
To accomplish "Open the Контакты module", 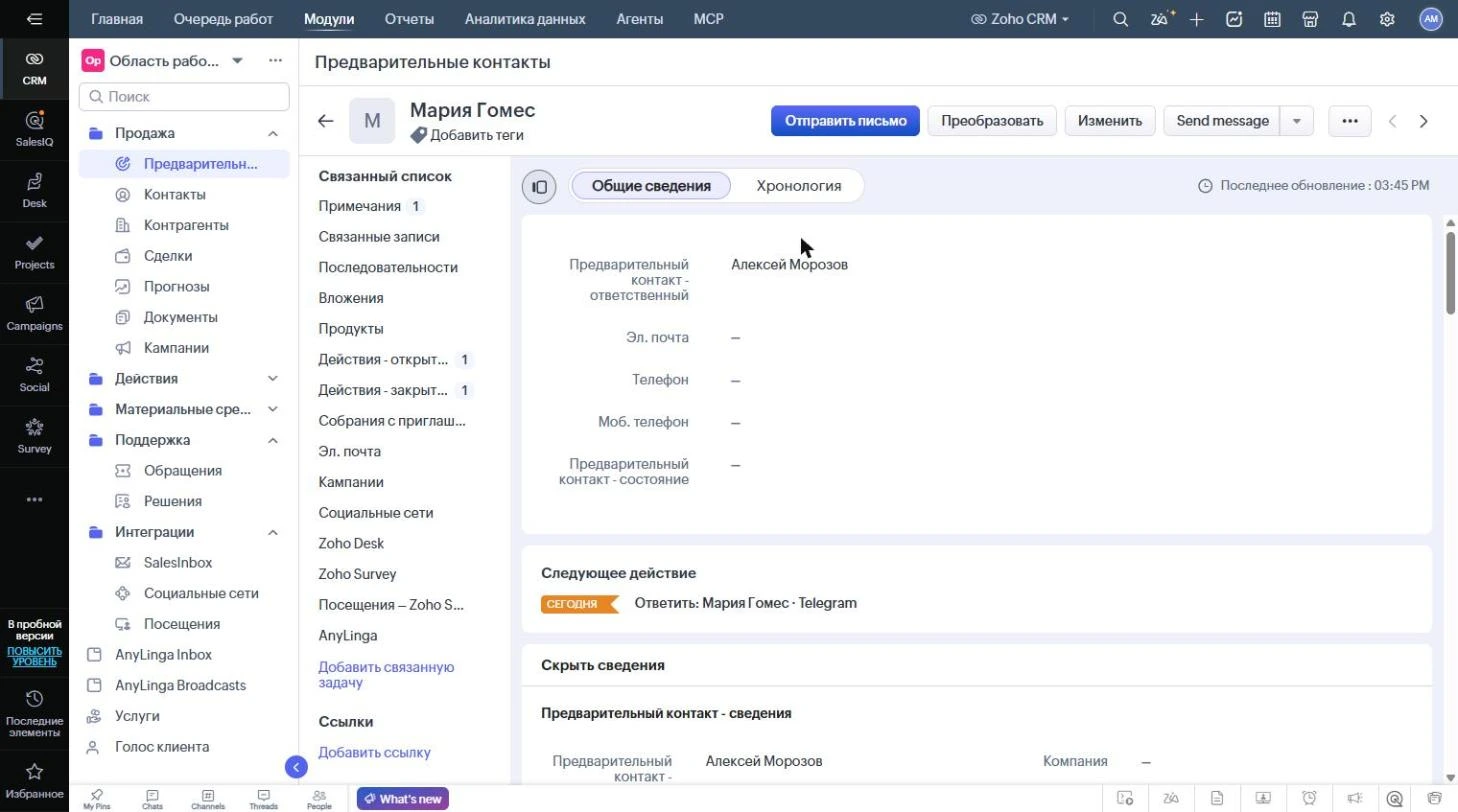I will point(175,194).
